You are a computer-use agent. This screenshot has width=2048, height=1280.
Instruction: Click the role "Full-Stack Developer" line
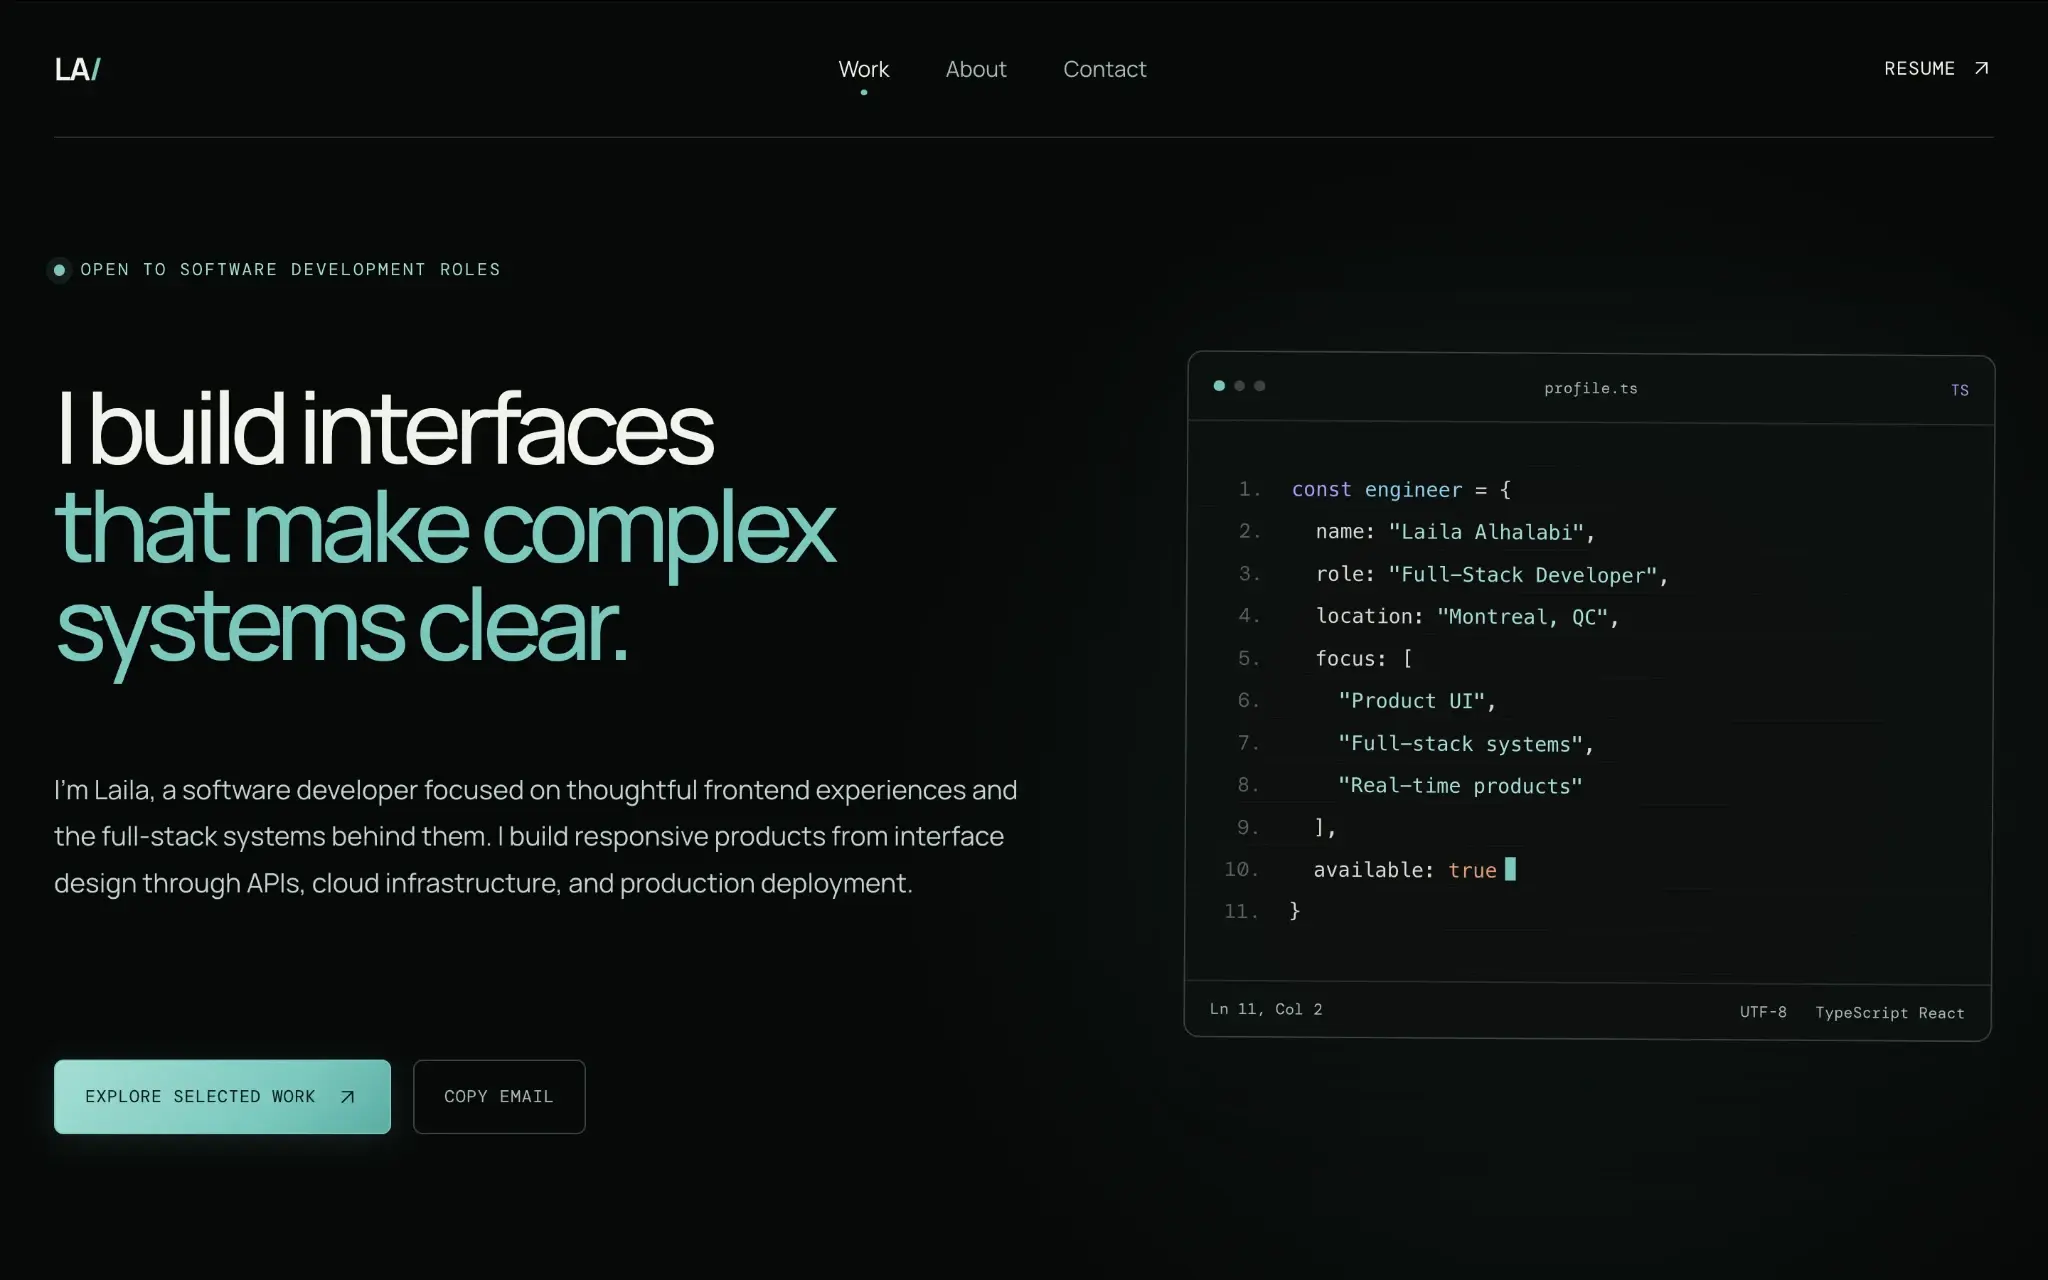pos(1492,575)
